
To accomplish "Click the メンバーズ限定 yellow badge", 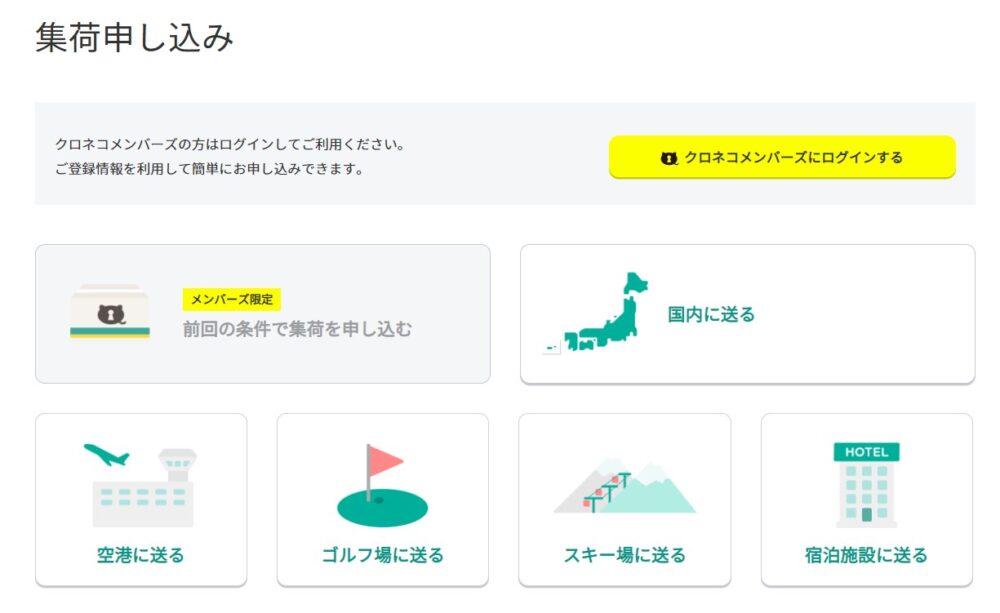I will (x=232, y=299).
